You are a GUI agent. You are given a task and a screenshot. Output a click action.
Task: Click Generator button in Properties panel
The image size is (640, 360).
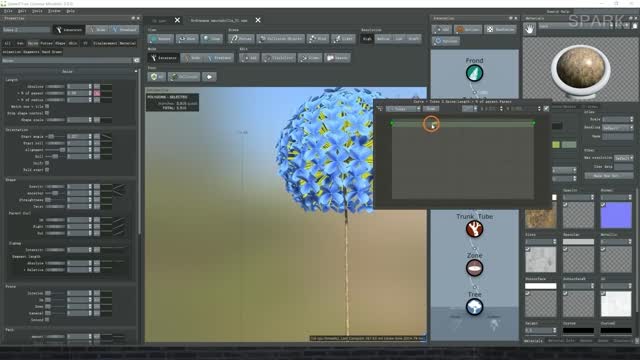69,30
